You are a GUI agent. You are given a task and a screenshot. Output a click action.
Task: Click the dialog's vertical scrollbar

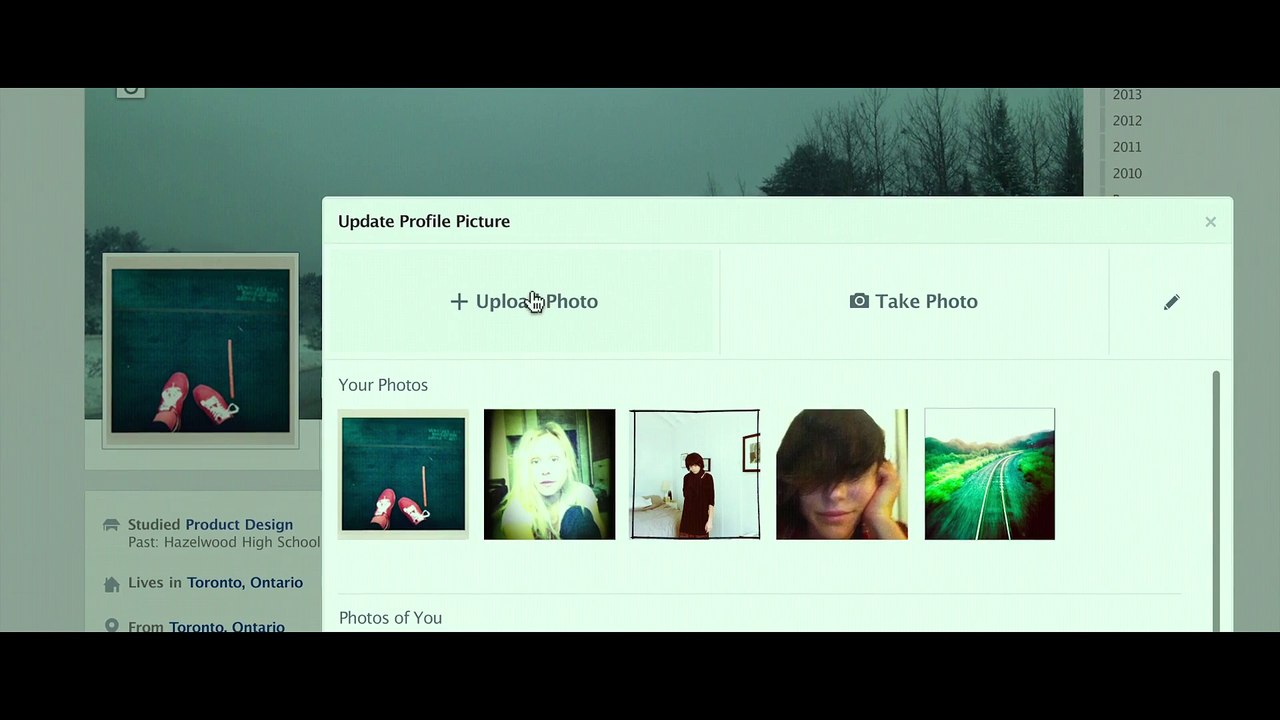1216,500
